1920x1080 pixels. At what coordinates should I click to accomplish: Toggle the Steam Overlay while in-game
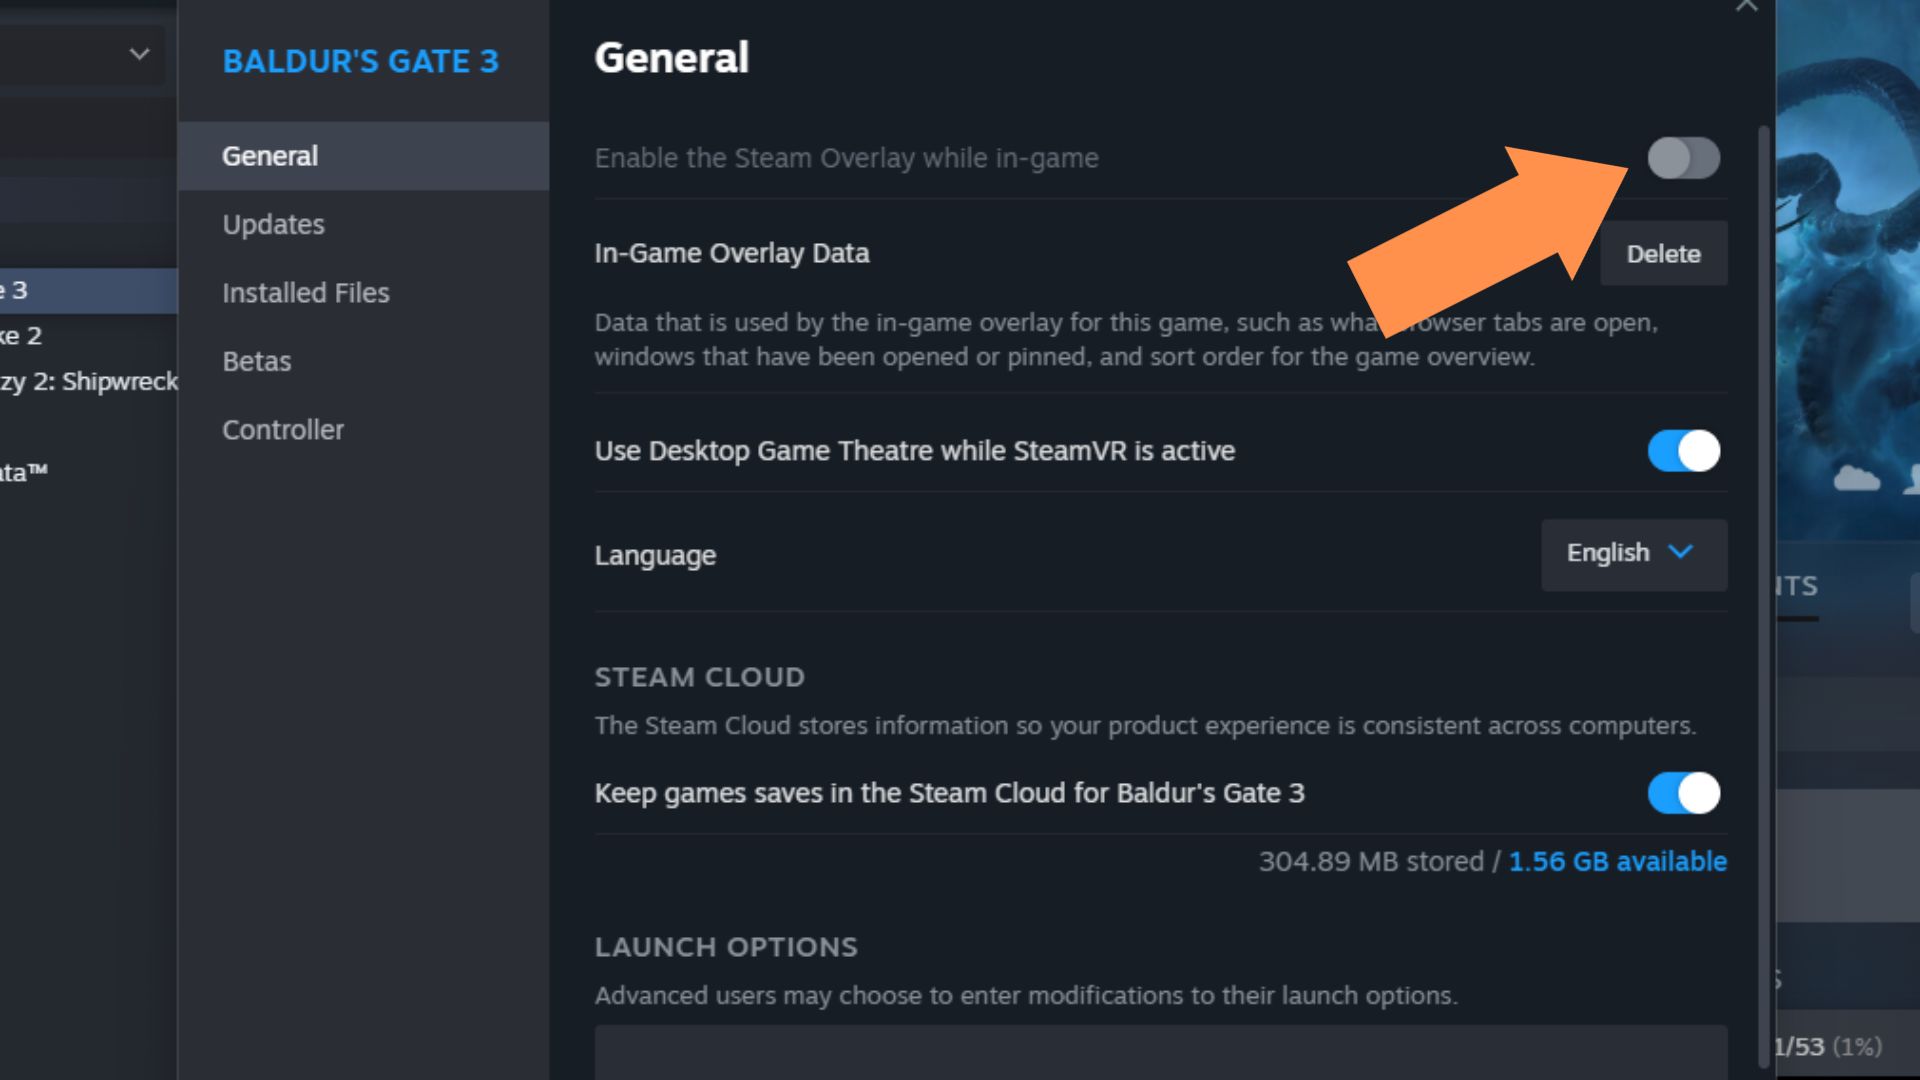tap(1684, 157)
